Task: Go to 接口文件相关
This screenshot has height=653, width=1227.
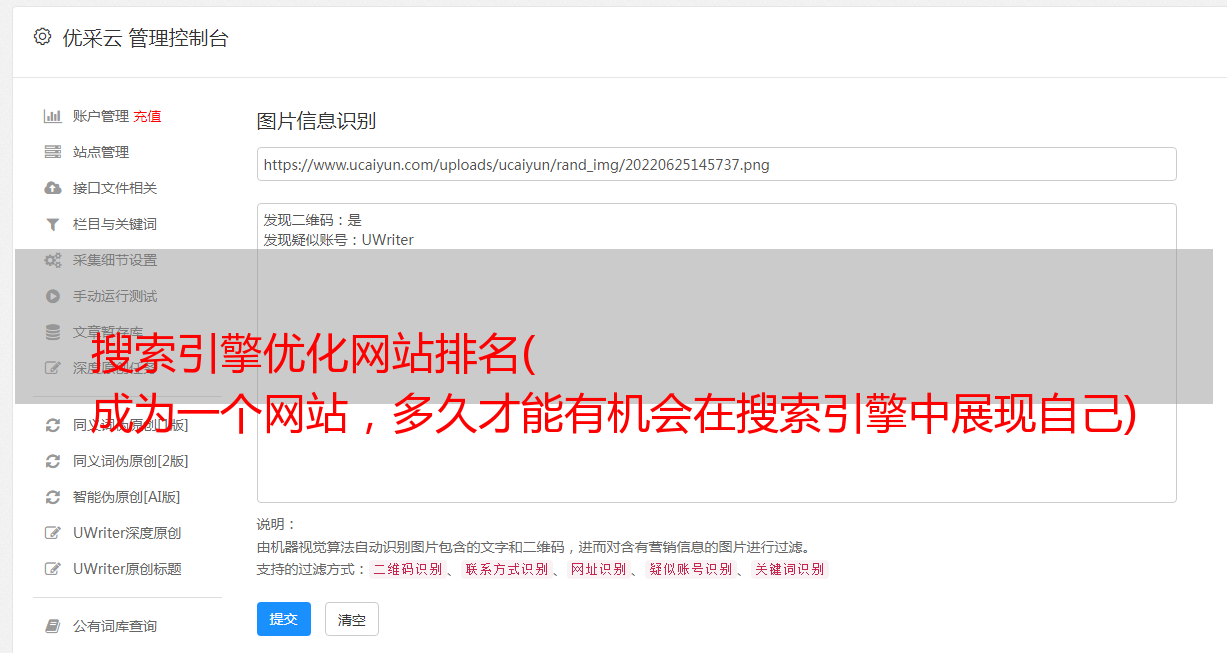Action: [115, 188]
